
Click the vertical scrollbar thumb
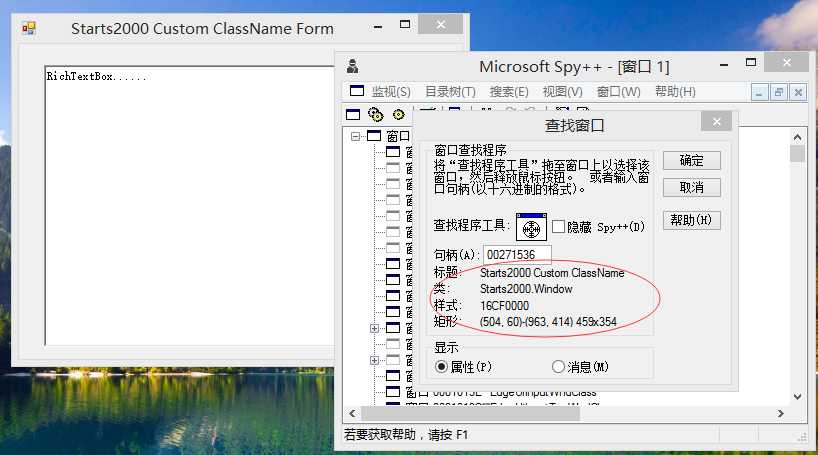[x=797, y=154]
